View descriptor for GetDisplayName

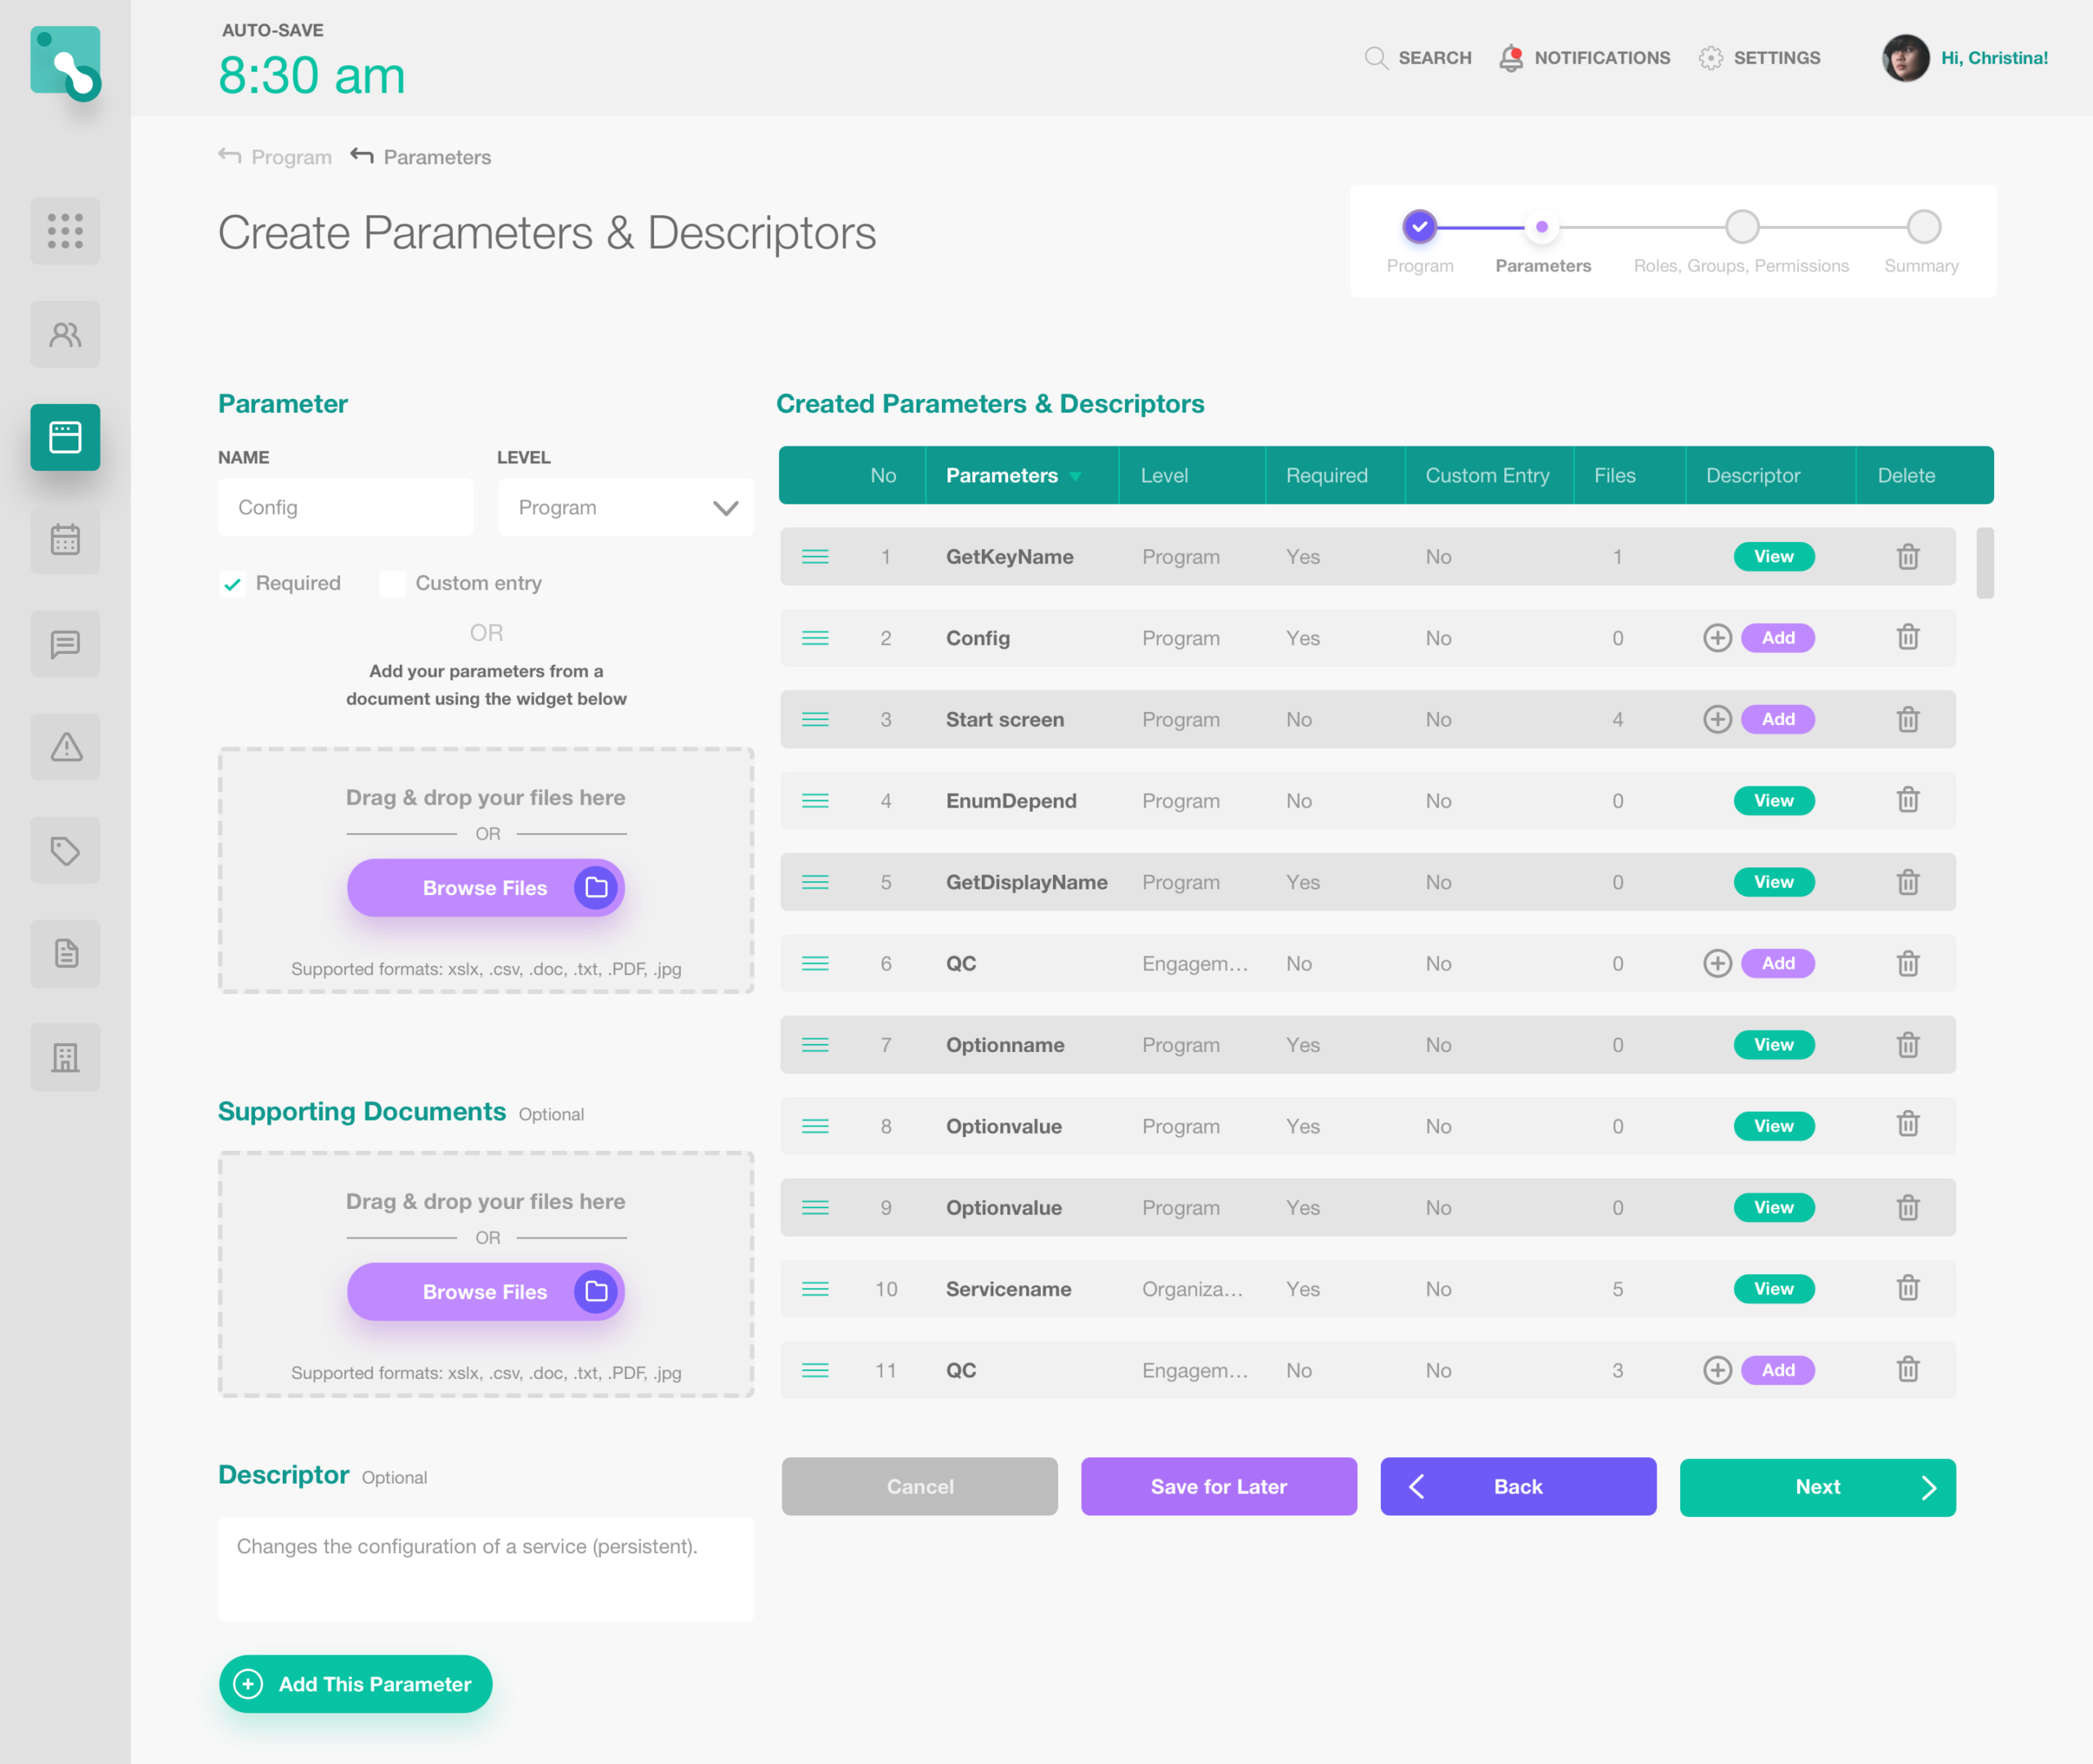[x=1773, y=882]
